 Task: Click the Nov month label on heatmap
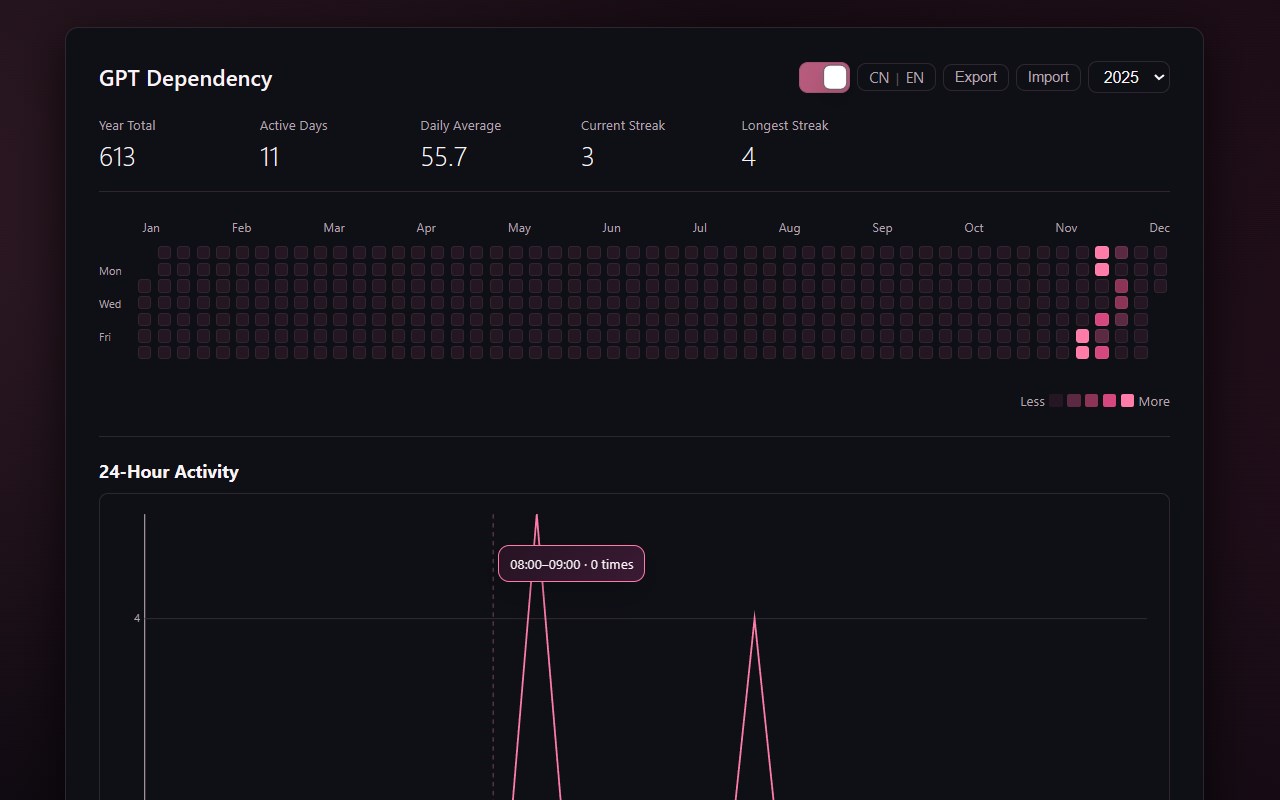(x=1066, y=228)
